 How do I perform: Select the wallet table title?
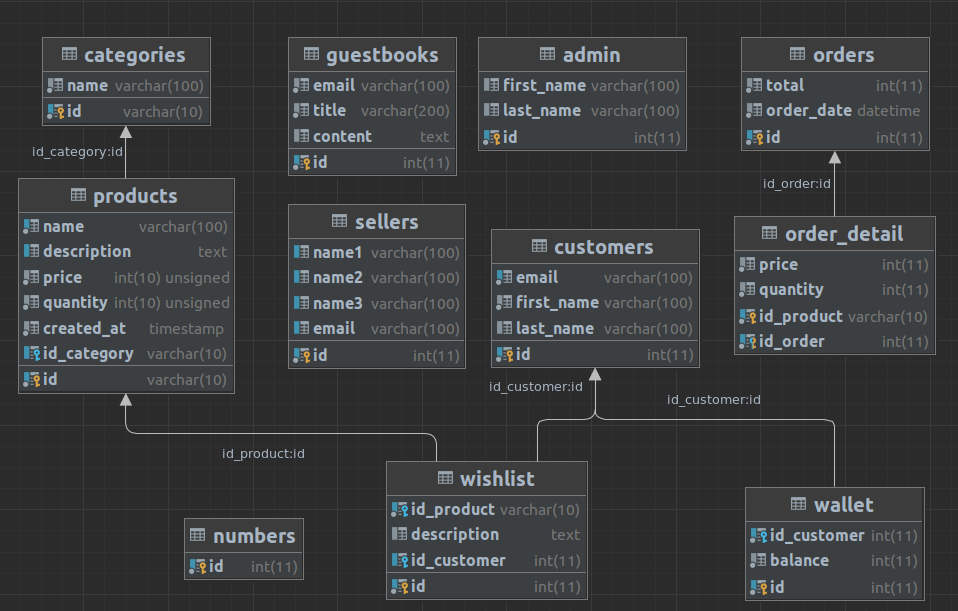tap(844, 505)
